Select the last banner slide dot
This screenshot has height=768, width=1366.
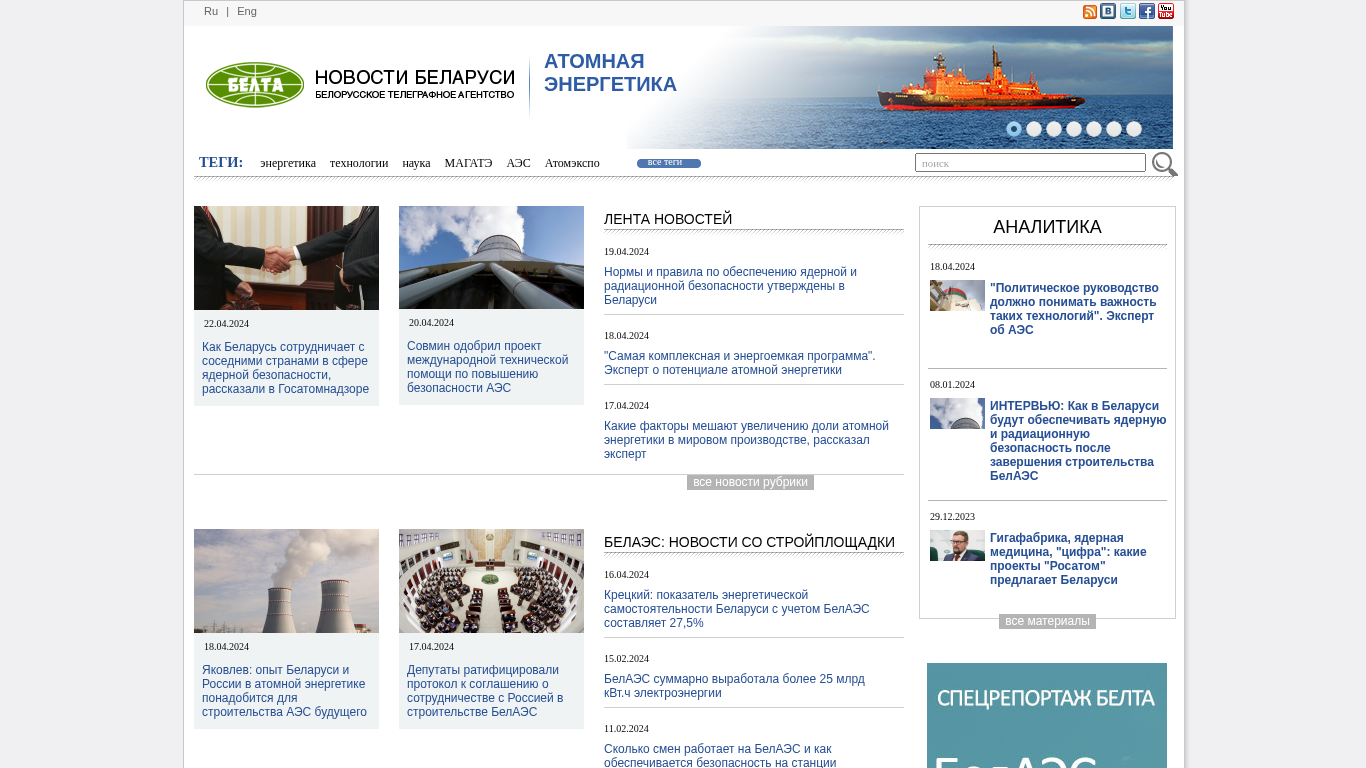1134,129
